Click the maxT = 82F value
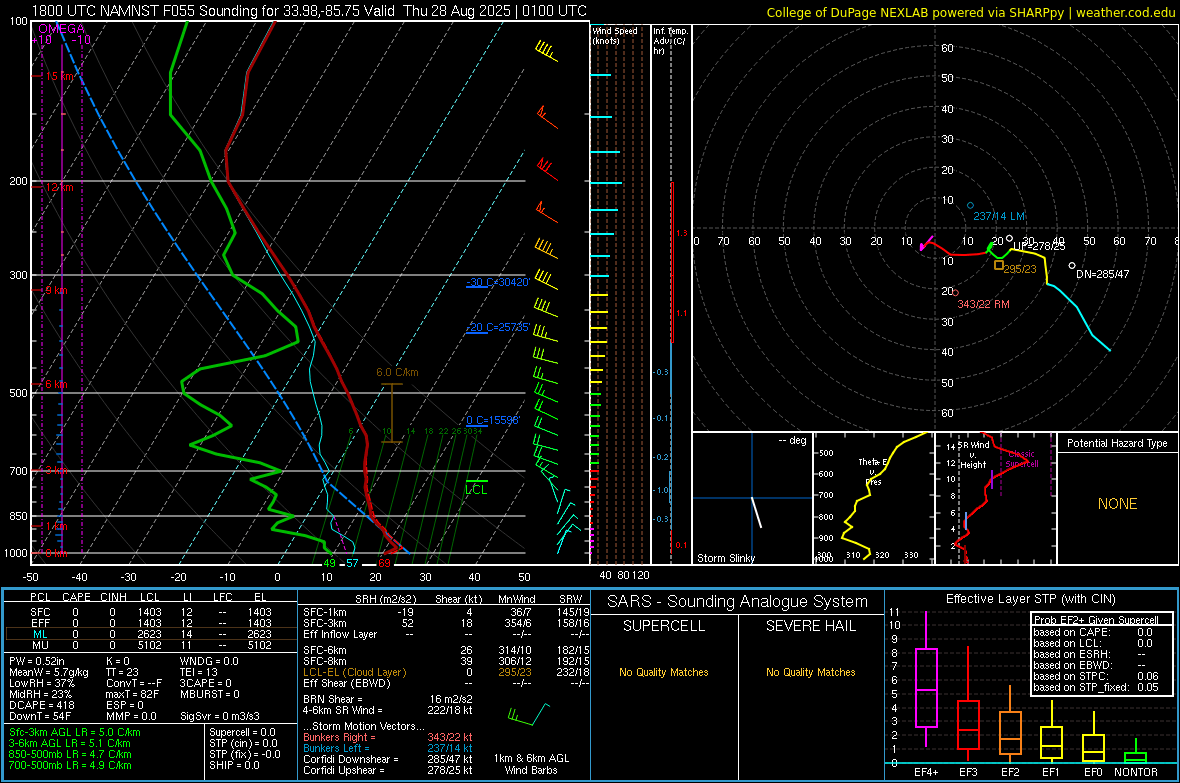Image resolution: width=1180 pixels, height=783 pixels. tap(132, 694)
